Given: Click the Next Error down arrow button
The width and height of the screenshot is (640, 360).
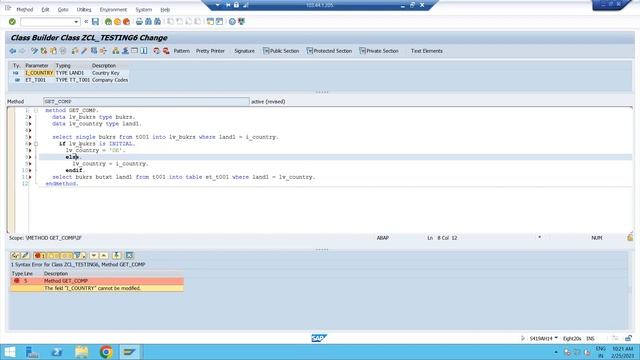Looking at the screenshot, I should 93,256.
